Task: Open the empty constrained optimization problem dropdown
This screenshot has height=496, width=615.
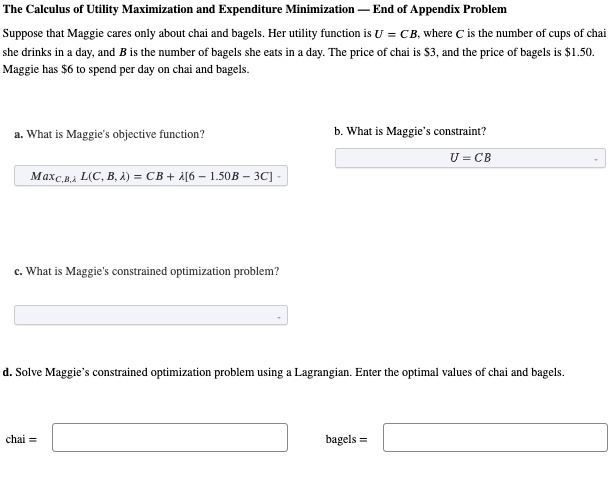Action: click(x=151, y=315)
